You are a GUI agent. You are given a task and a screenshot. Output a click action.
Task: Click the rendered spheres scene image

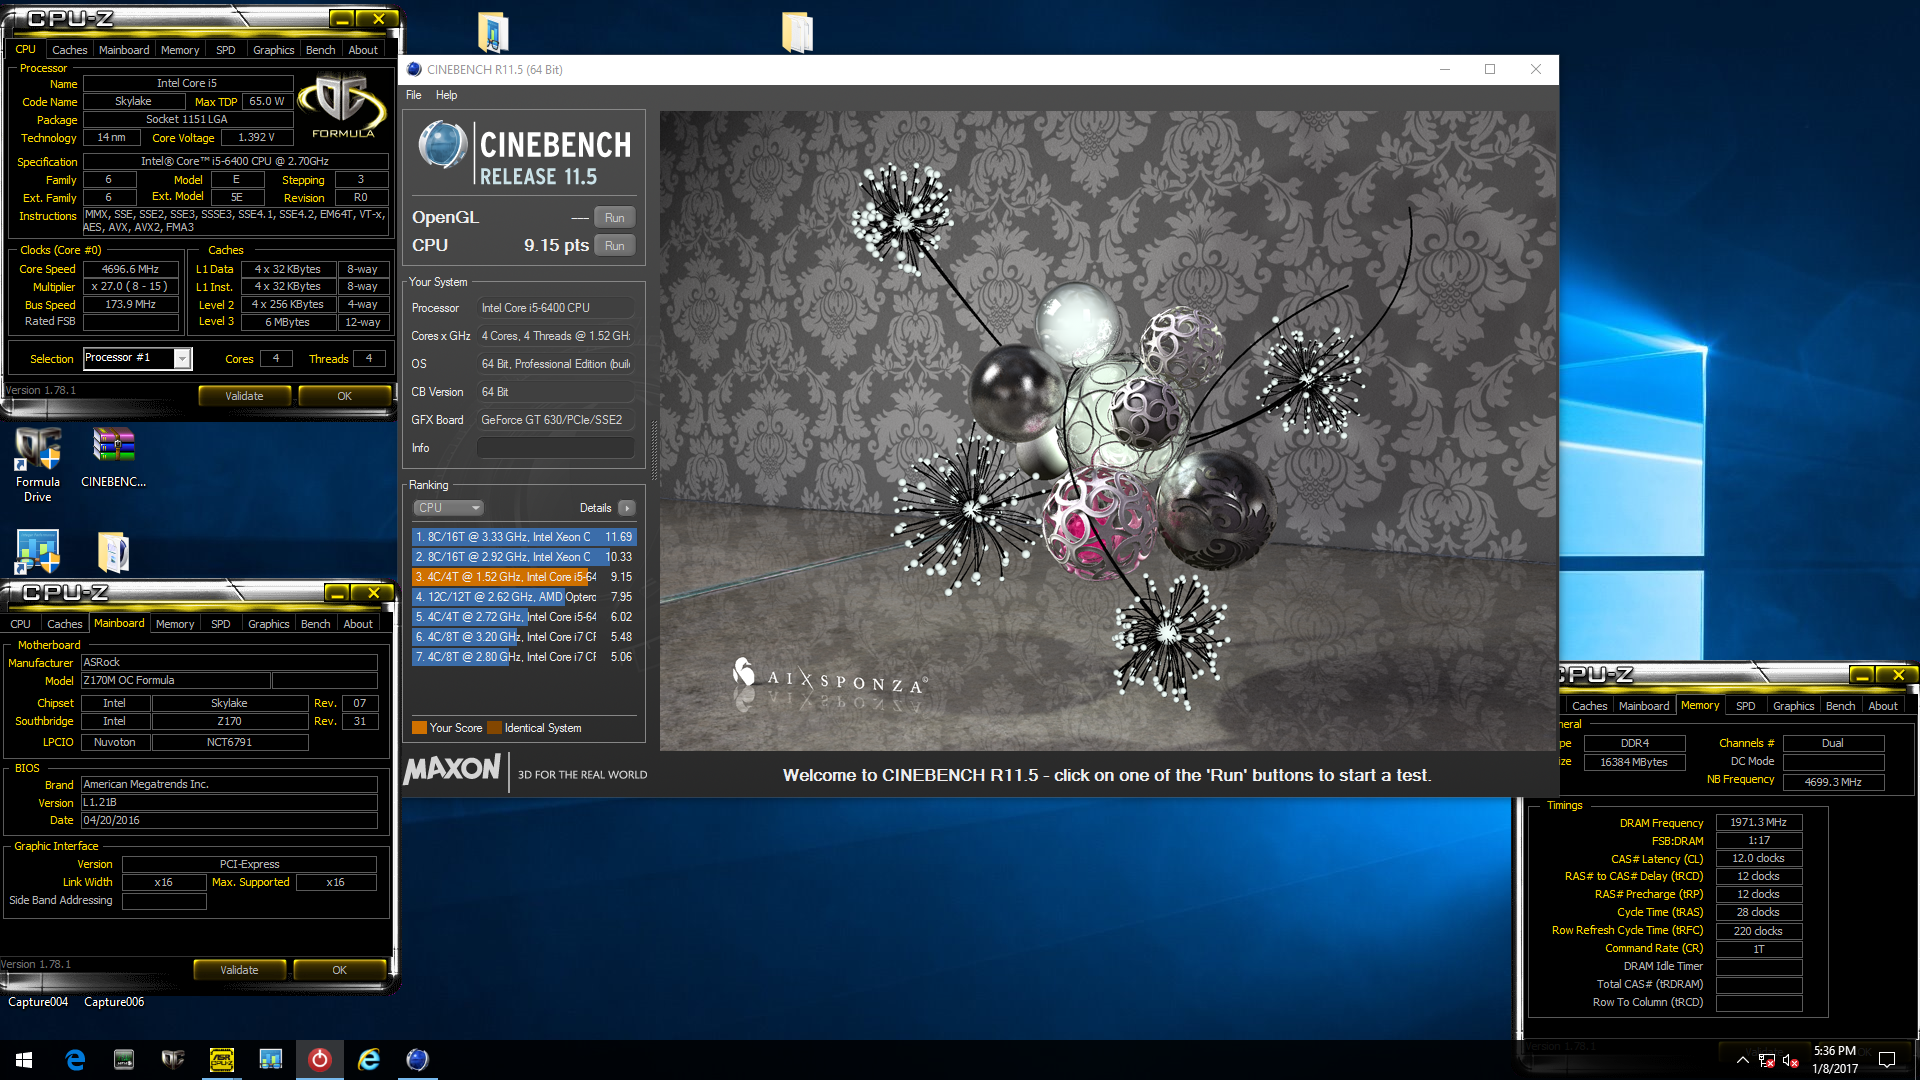point(1107,430)
